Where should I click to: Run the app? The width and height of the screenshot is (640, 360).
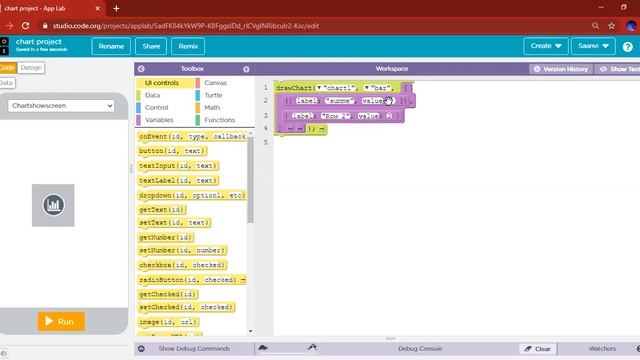[x=61, y=321]
